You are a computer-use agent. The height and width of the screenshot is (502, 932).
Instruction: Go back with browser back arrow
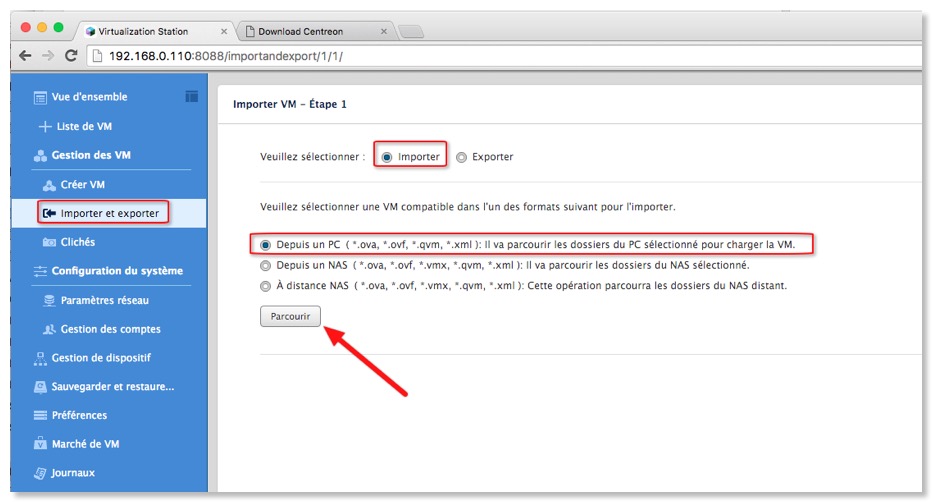click(x=25, y=56)
